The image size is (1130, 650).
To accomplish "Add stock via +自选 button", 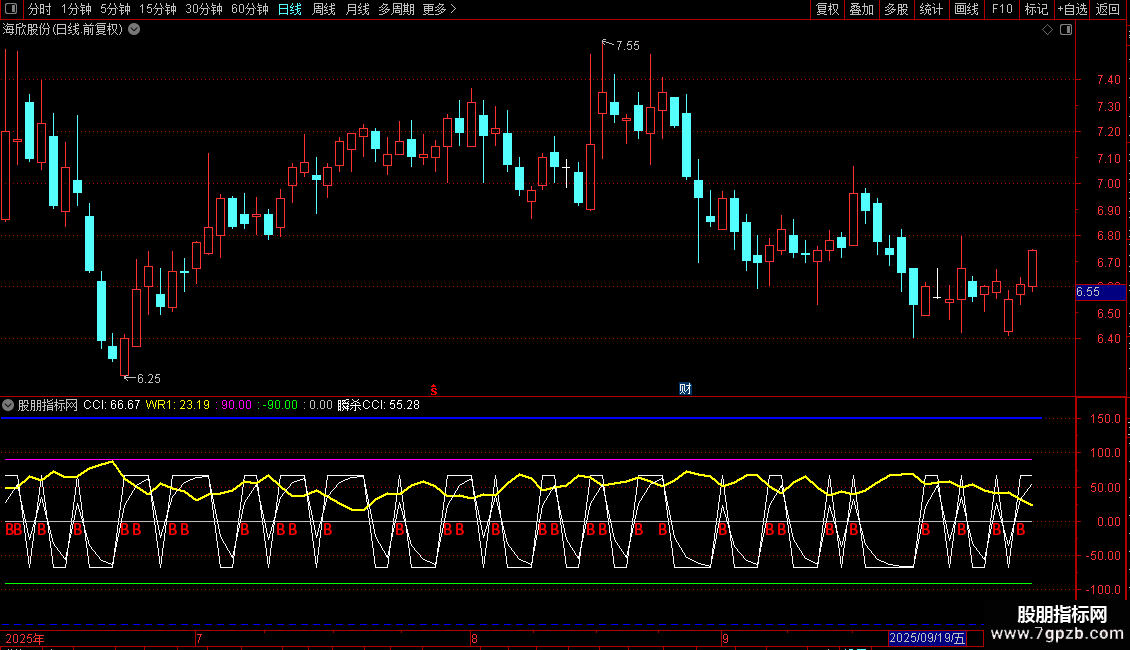I will [x=1072, y=9].
